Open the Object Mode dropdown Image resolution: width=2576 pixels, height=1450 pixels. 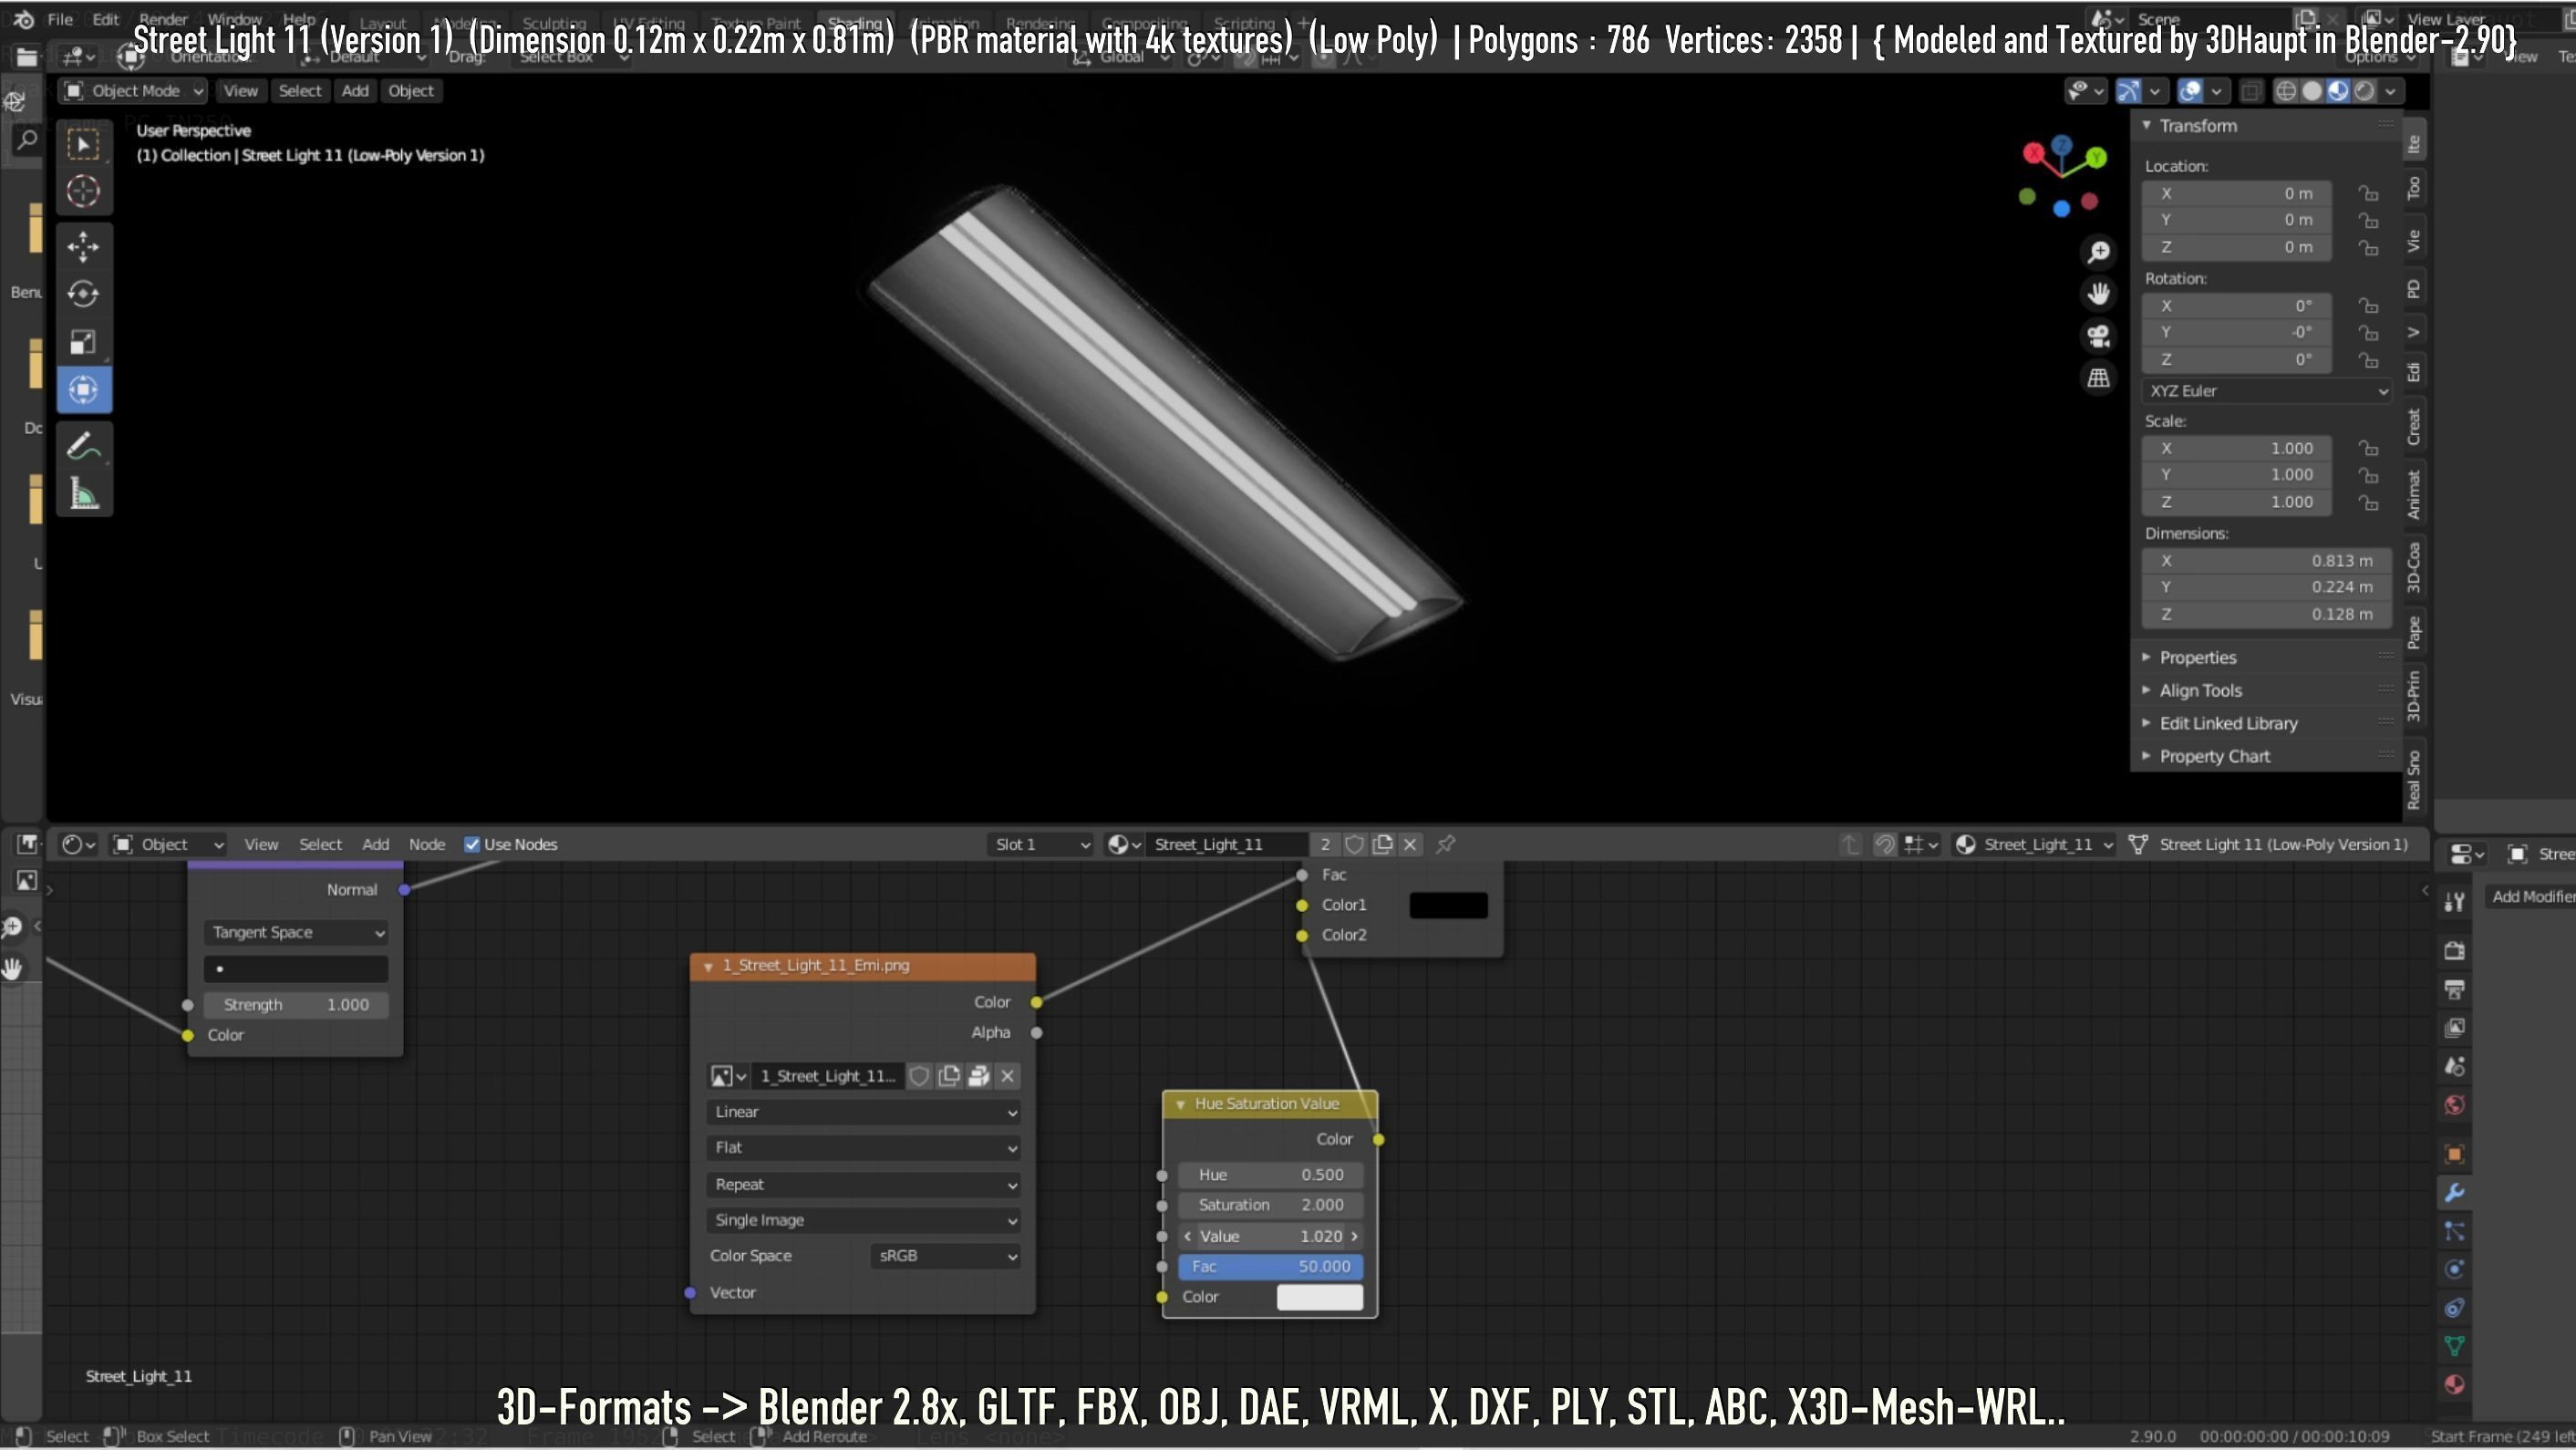[x=133, y=91]
